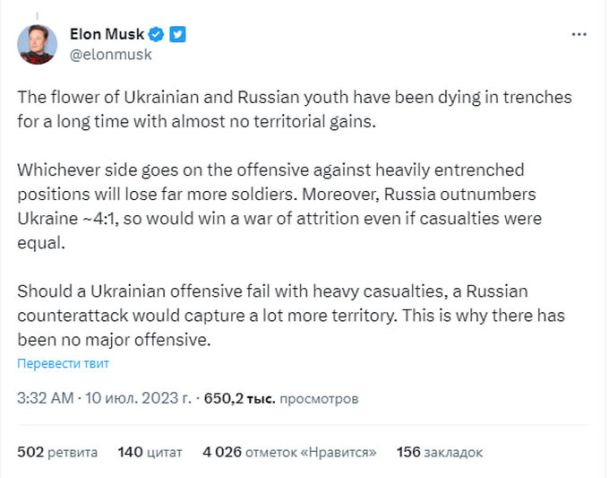Image resolution: width=609 pixels, height=478 pixels.
Task: Open the @elonmusk handle link
Action: (x=111, y=55)
